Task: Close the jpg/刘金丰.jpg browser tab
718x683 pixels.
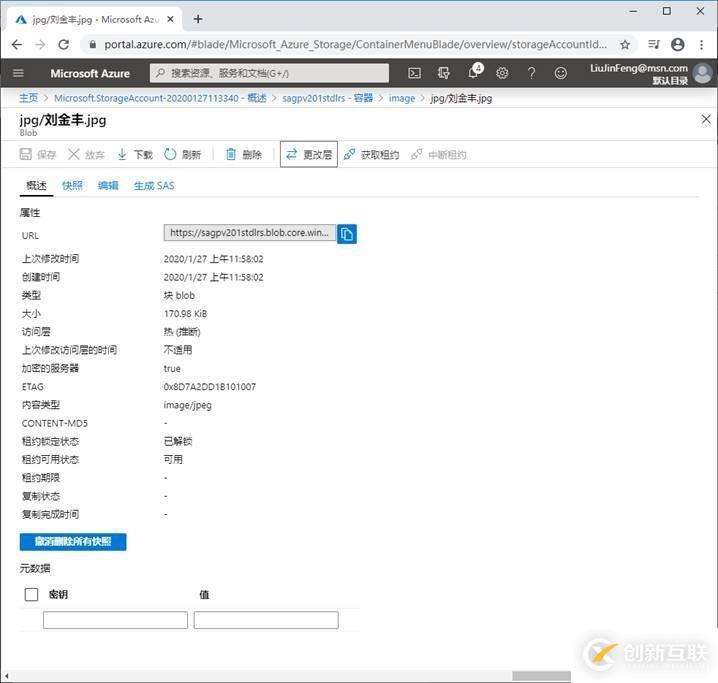Action: (x=170, y=19)
